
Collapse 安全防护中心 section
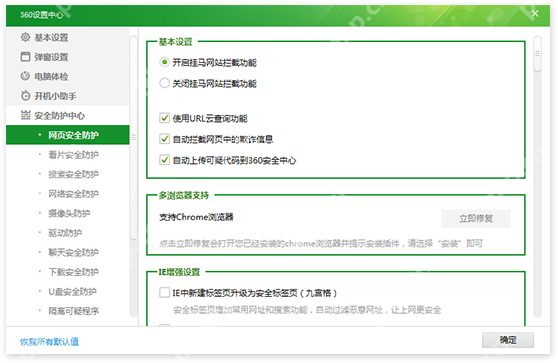click(x=67, y=115)
